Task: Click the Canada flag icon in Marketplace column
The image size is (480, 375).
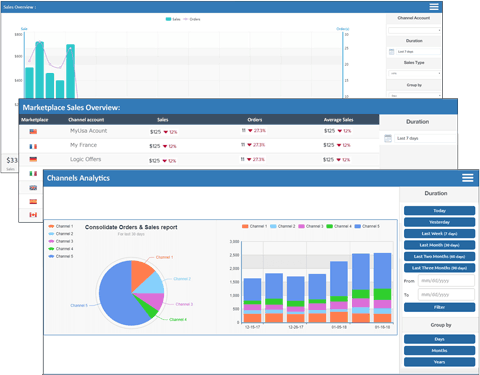Action: click(33, 215)
